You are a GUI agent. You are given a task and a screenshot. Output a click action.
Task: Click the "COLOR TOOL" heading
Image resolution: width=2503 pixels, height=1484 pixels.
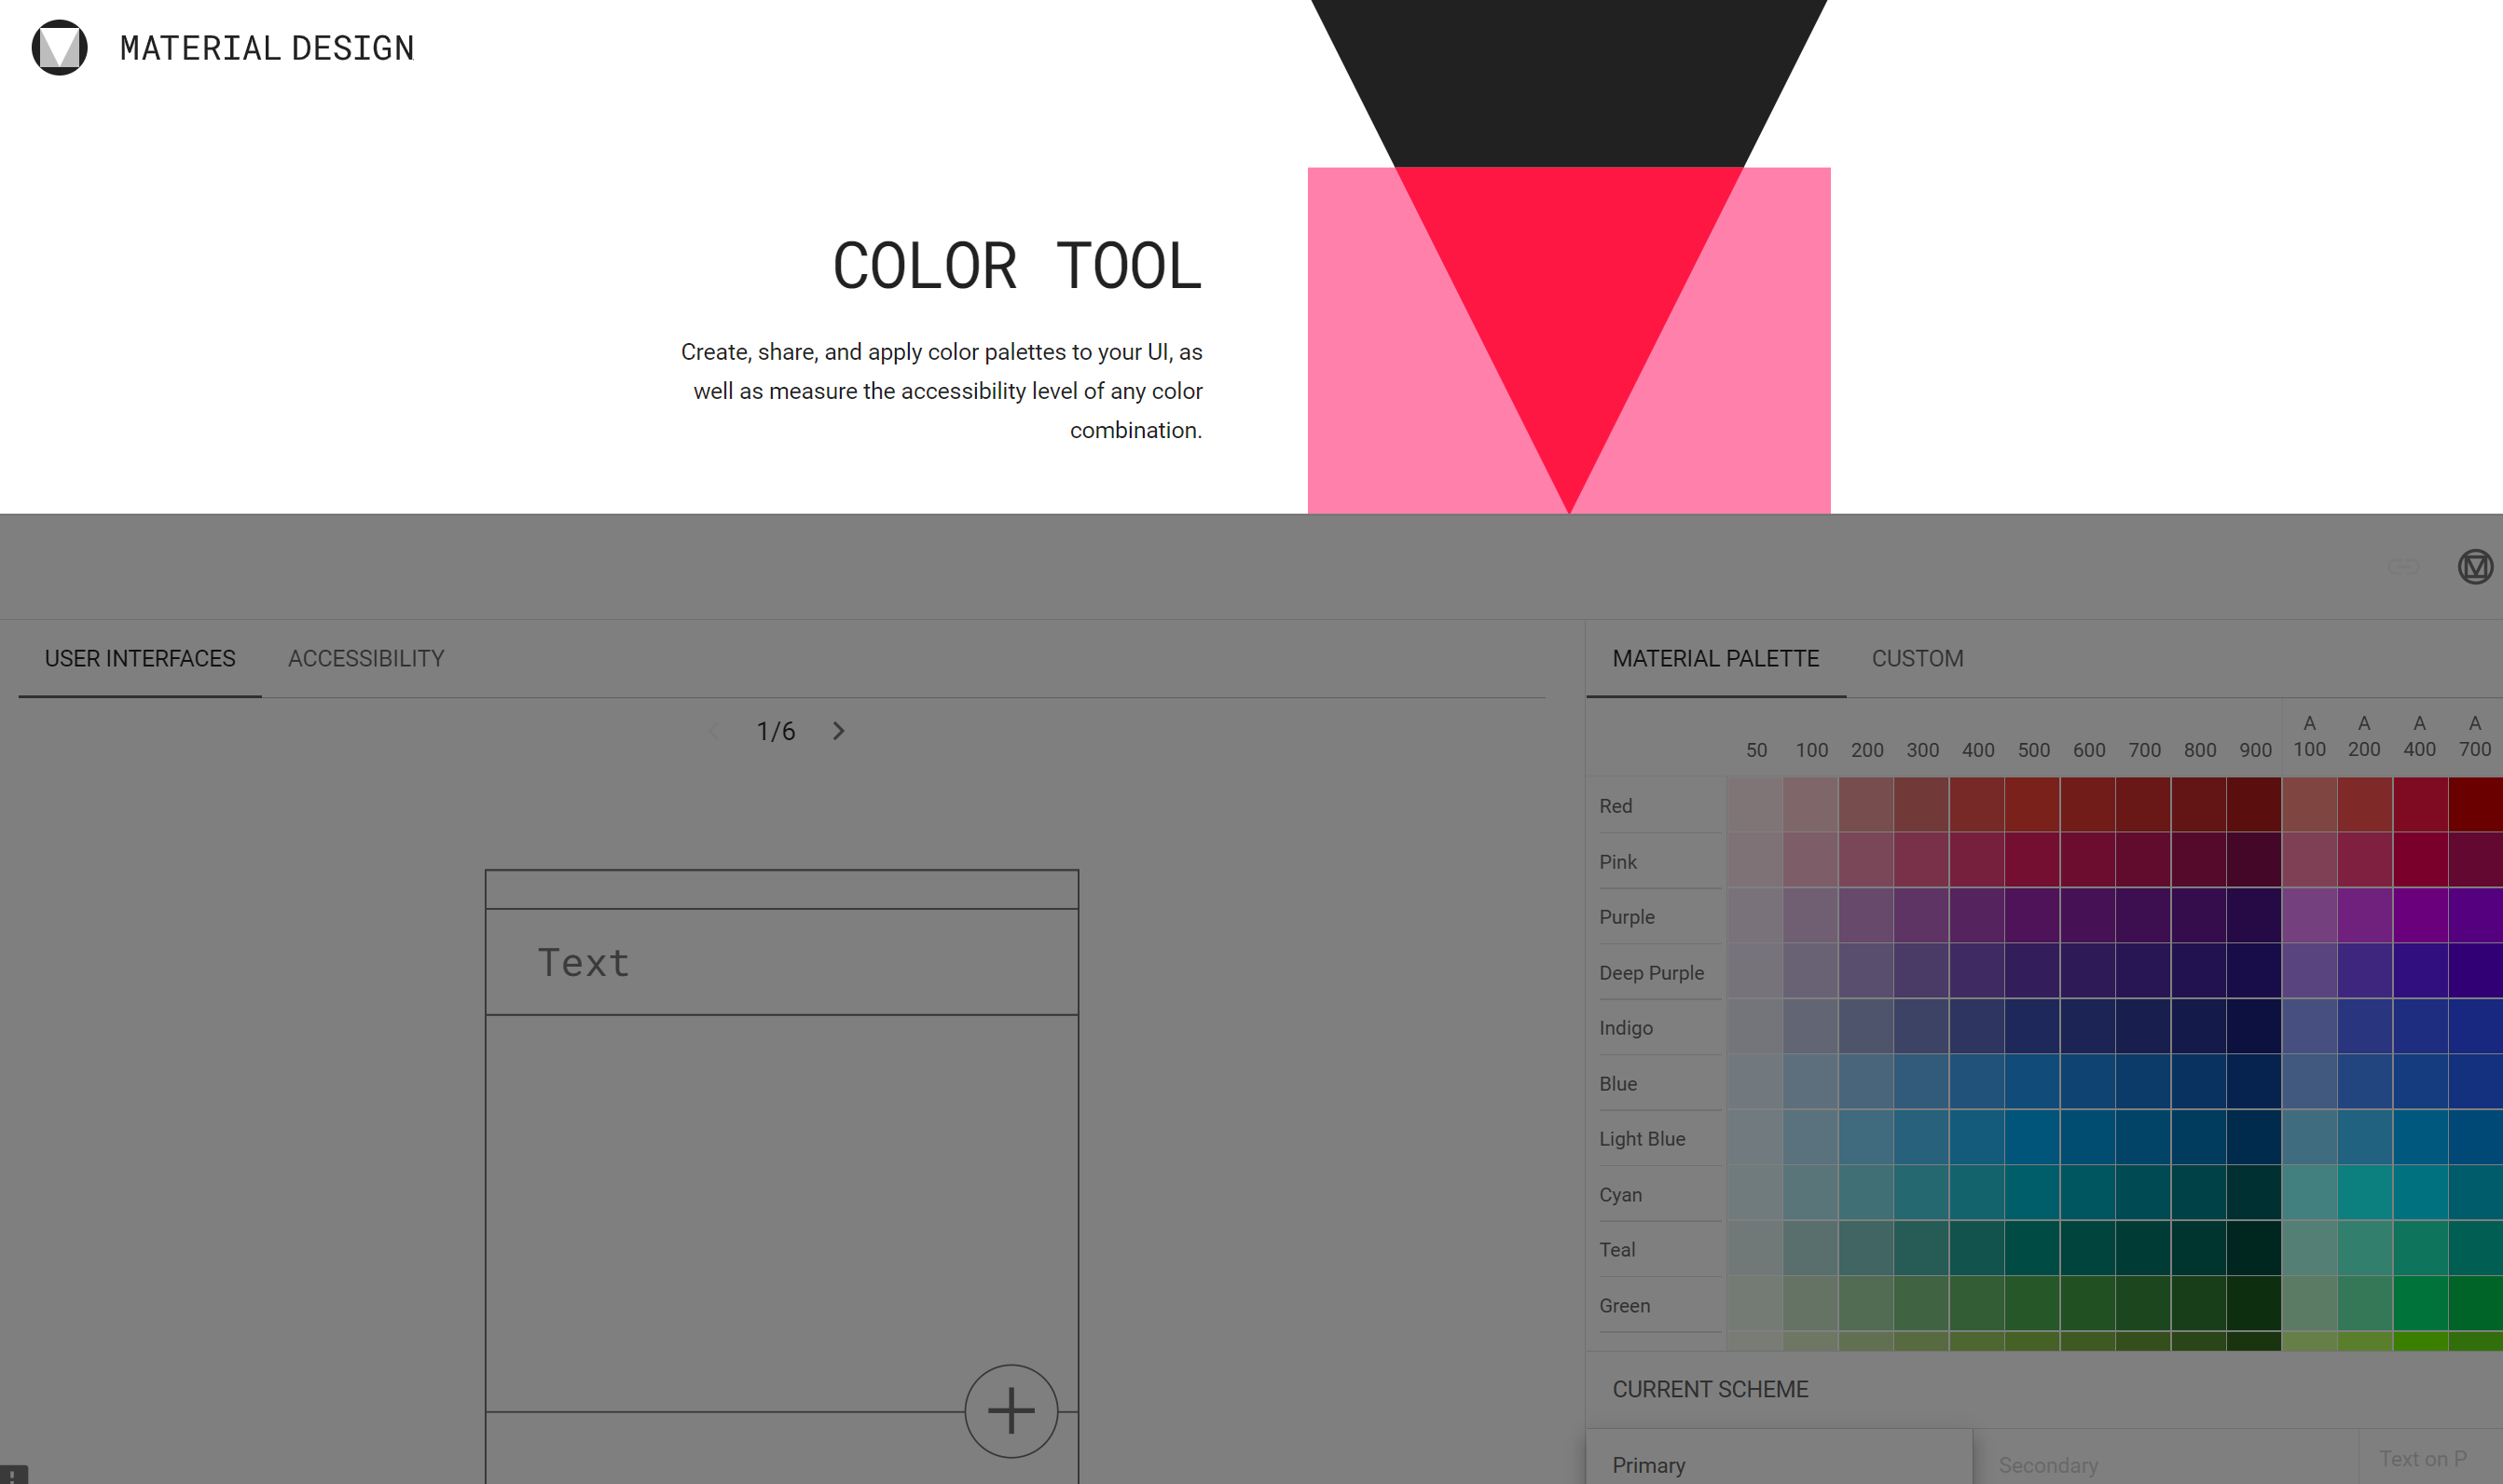click(x=1017, y=266)
